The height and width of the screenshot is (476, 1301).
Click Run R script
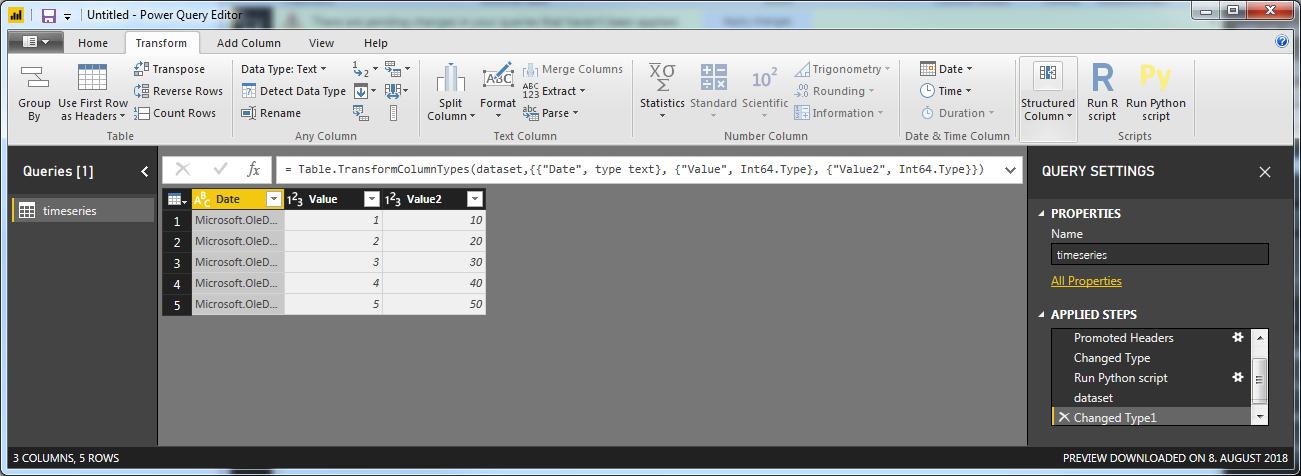pyautogui.click(x=1102, y=93)
